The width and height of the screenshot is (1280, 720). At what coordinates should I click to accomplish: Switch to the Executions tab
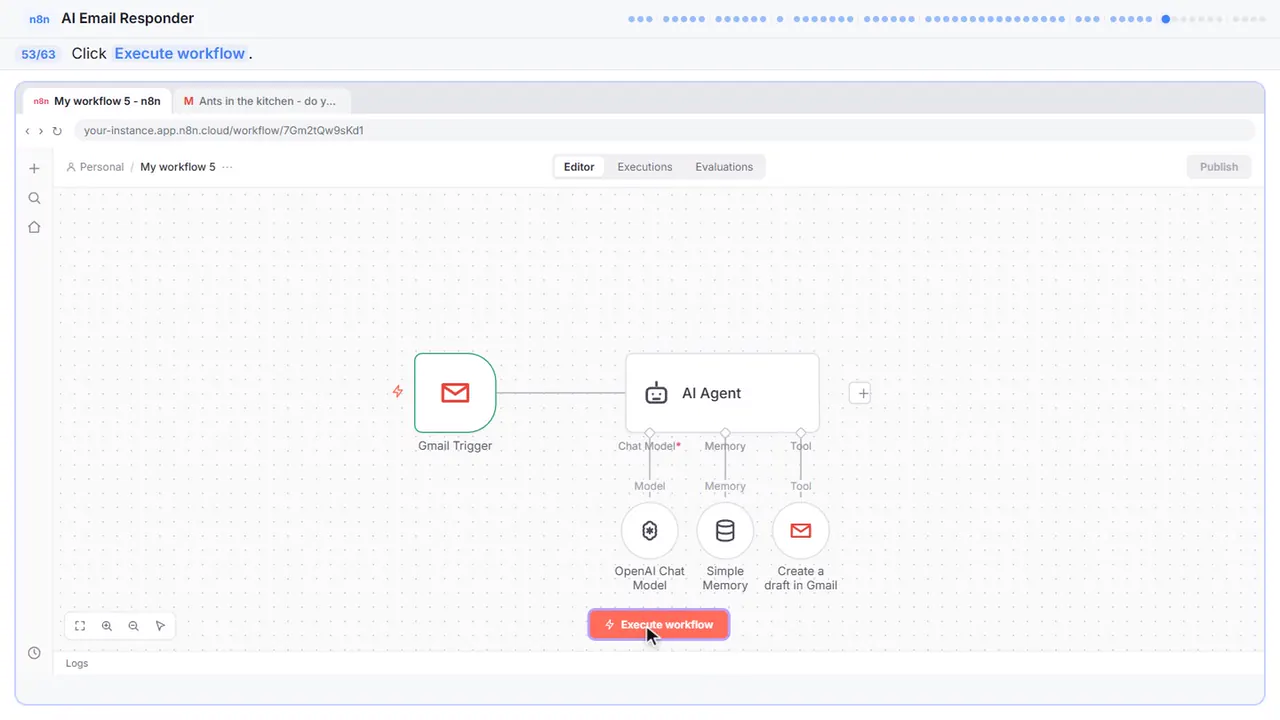(645, 167)
